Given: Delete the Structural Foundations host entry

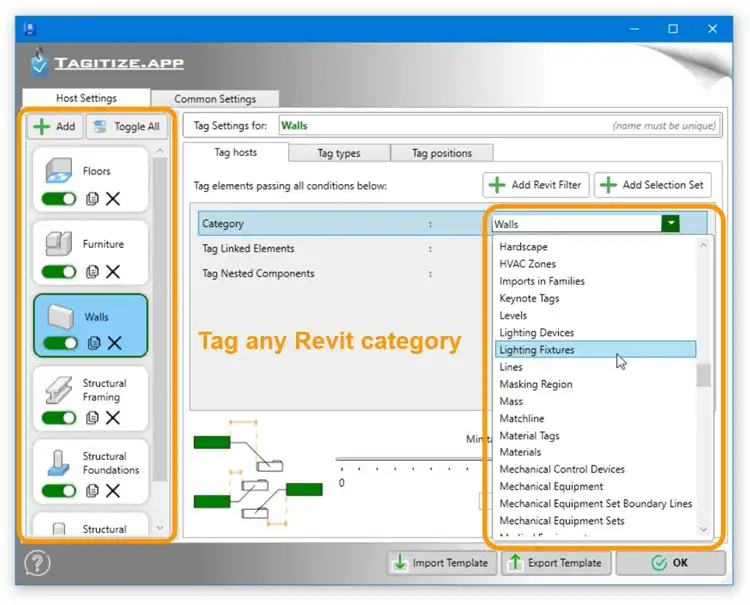Looking at the screenshot, I should (113, 491).
